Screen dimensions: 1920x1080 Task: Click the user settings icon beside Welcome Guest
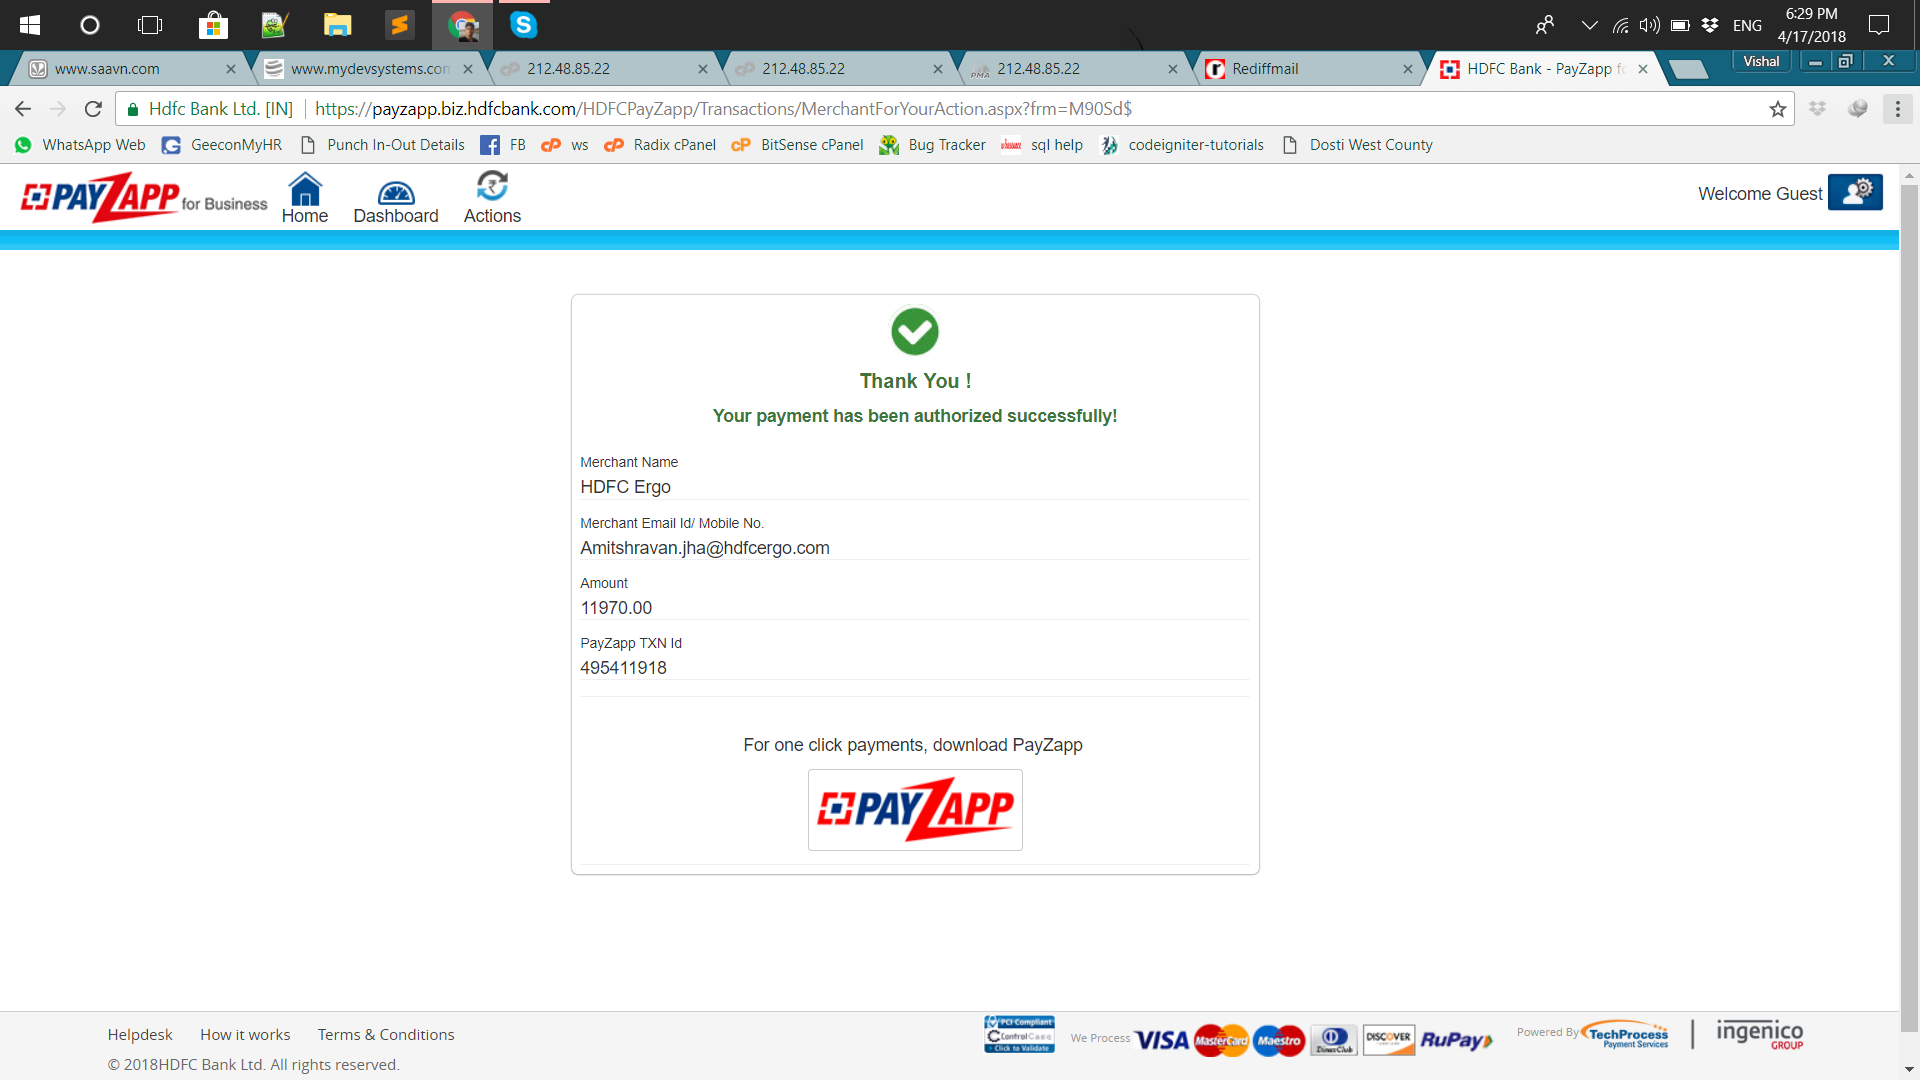coord(1855,192)
